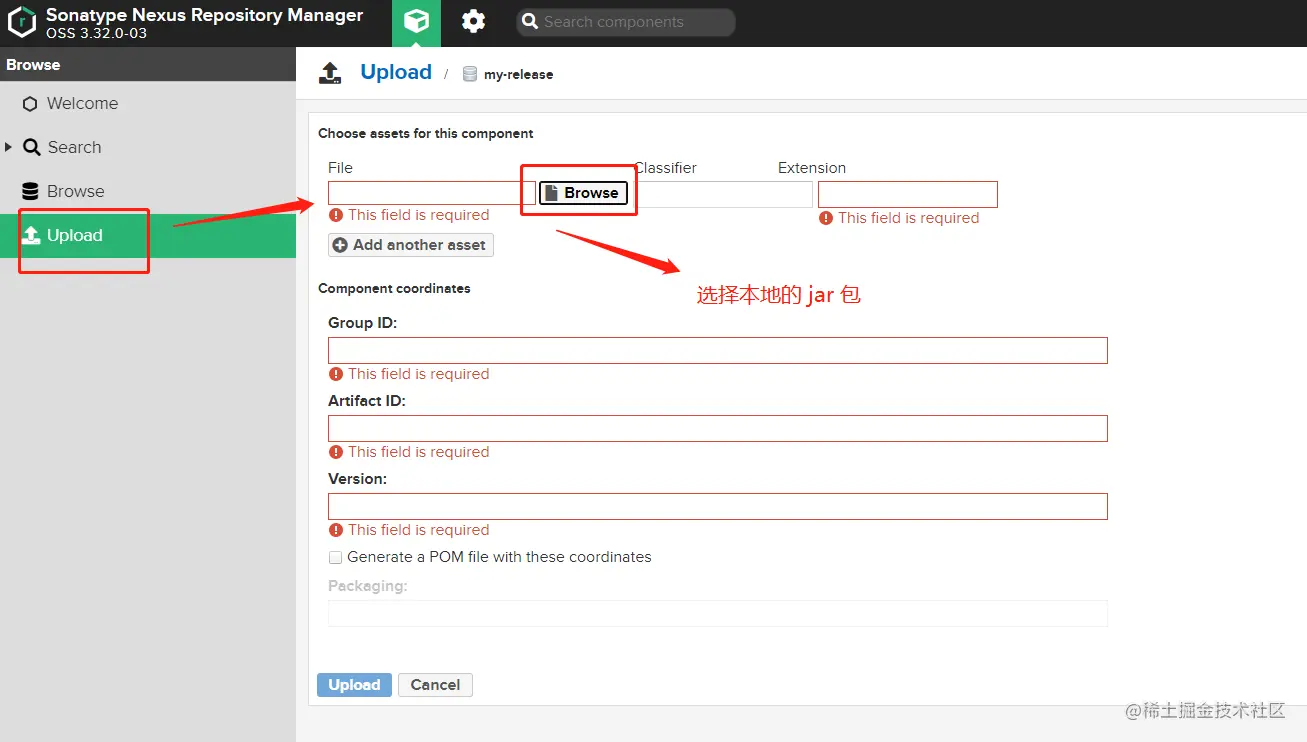Click the Artifact ID input field
The image size is (1307, 742).
tap(718, 428)
